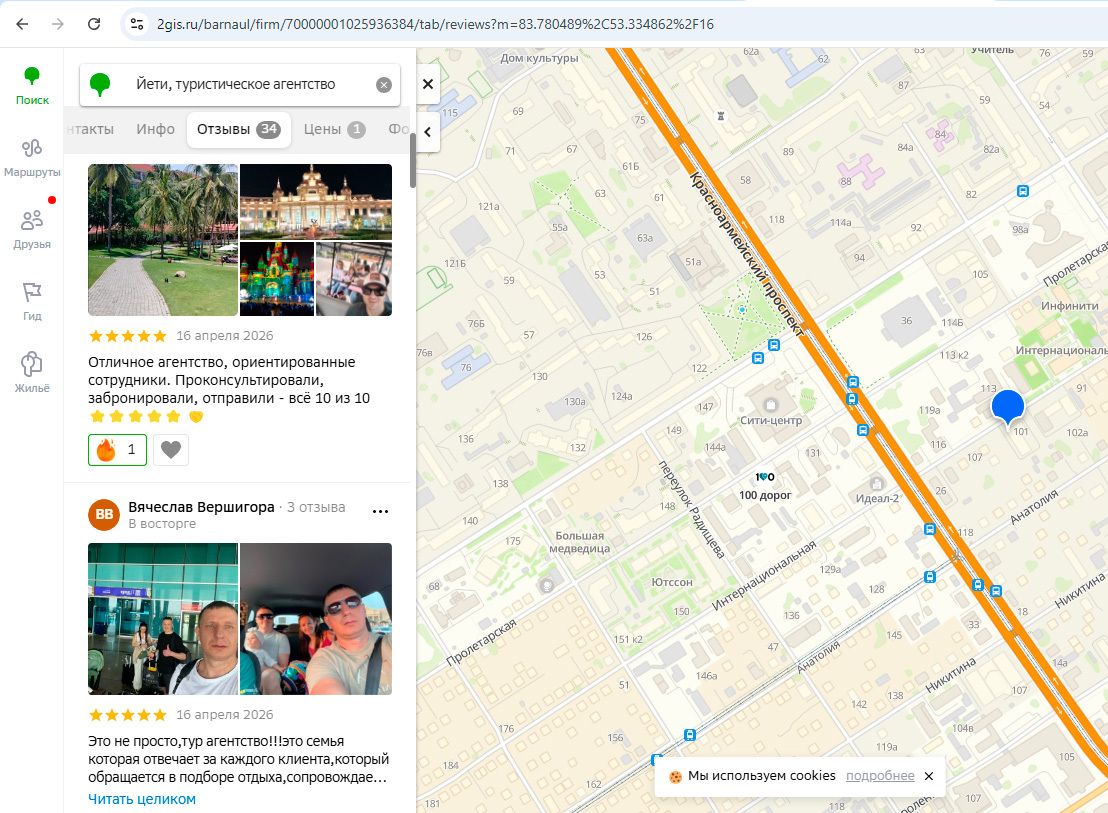Expand full review via Читать целиком
This screenshot has height=813, width=1108.
click(142, 799)
